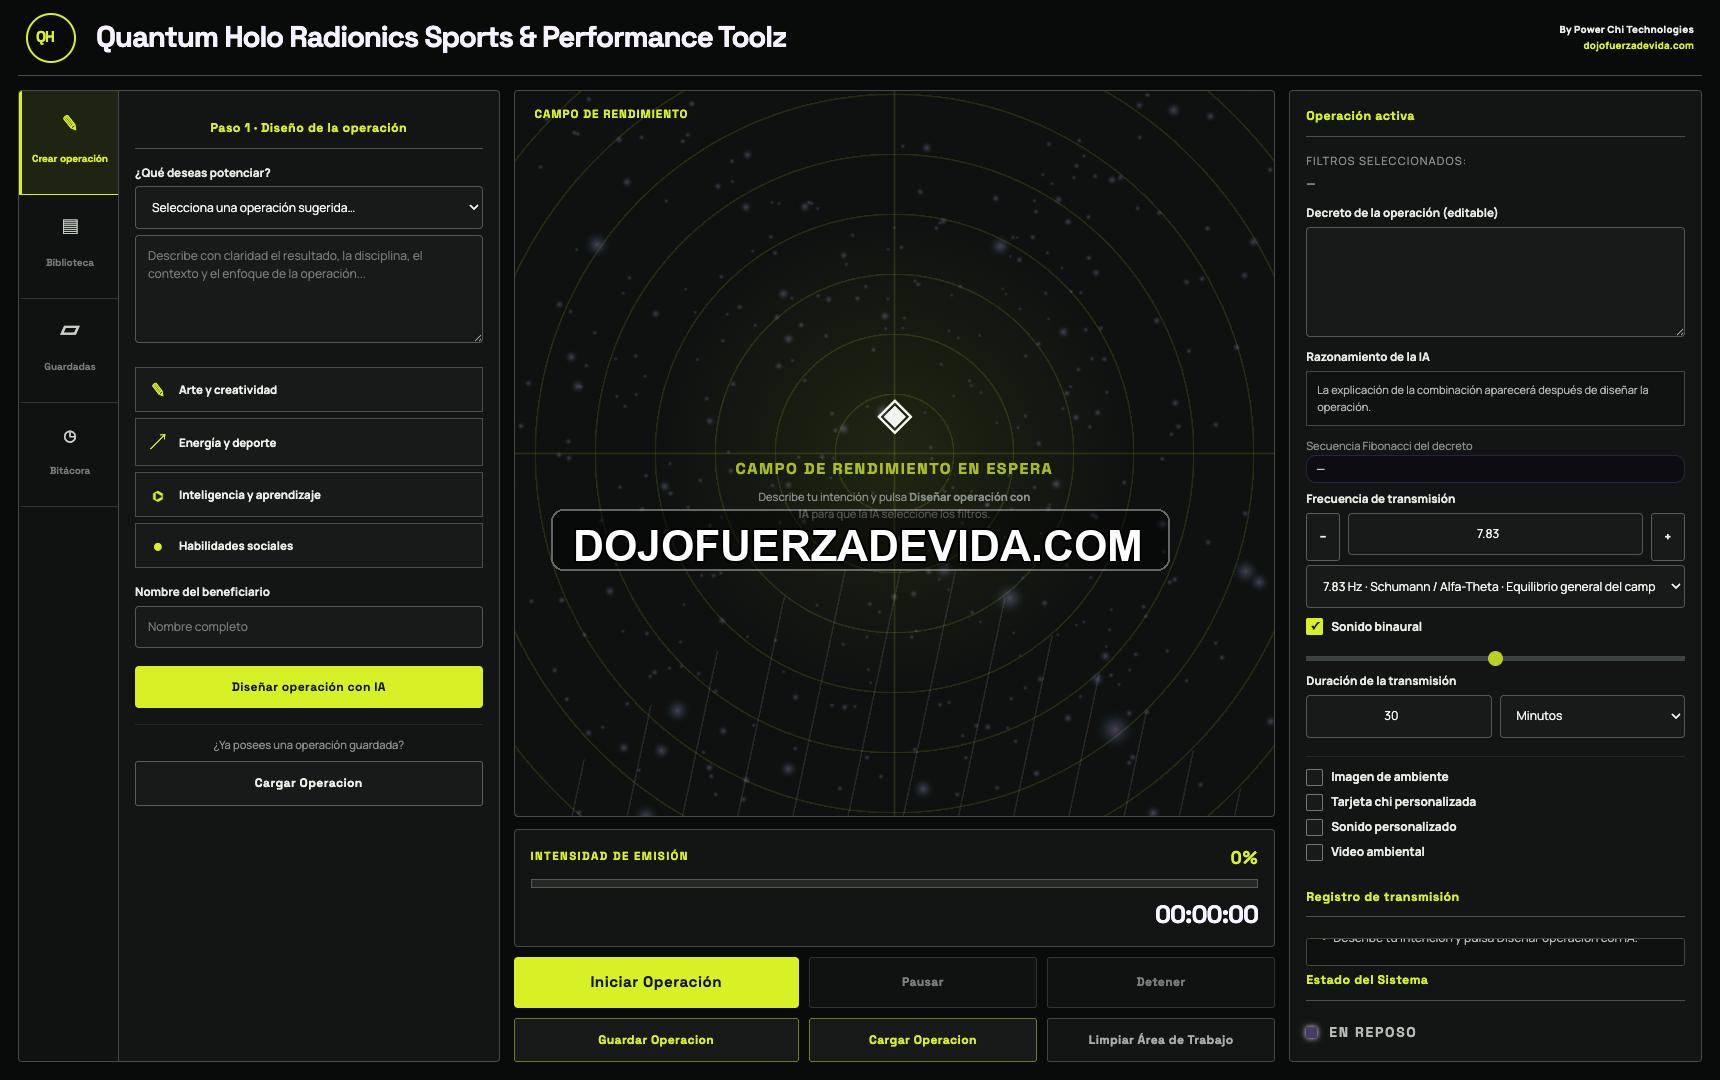The image size is (1720, 1080).
Task: Click the arrow icon of Energía y deporte
Action: [x=158, y=442]
